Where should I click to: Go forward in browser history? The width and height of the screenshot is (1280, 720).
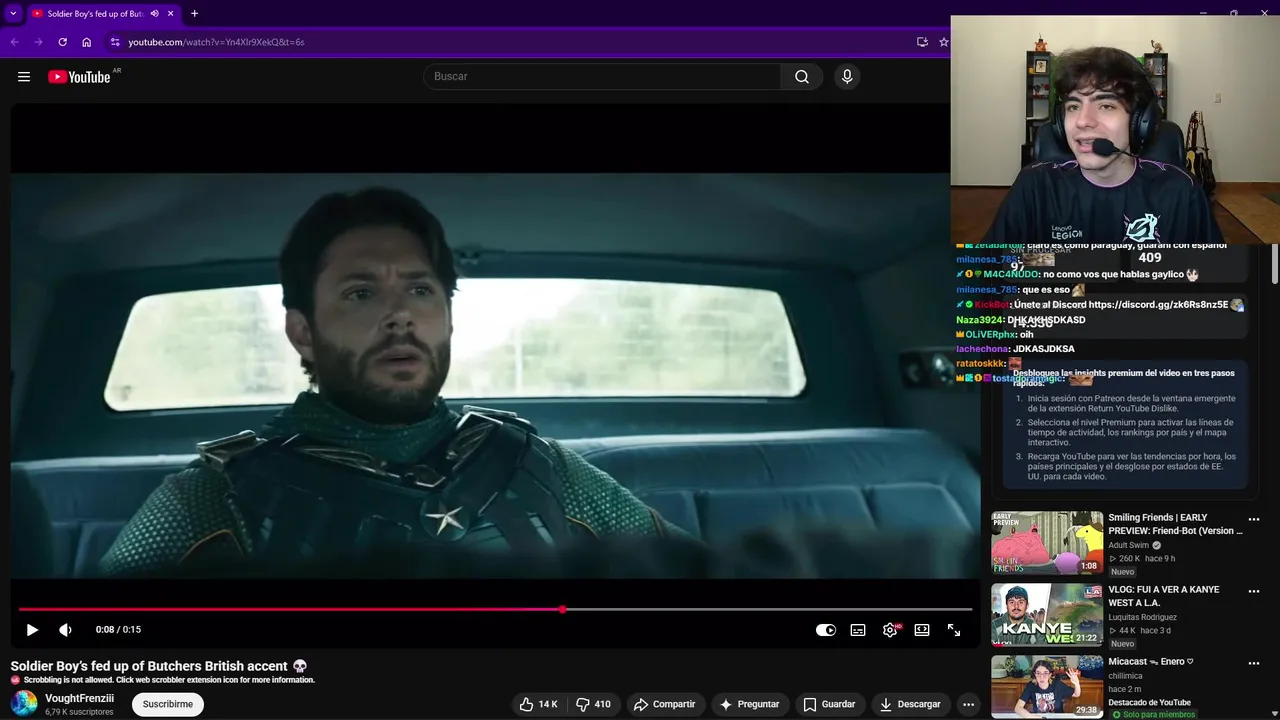click(x=38, y=42)
